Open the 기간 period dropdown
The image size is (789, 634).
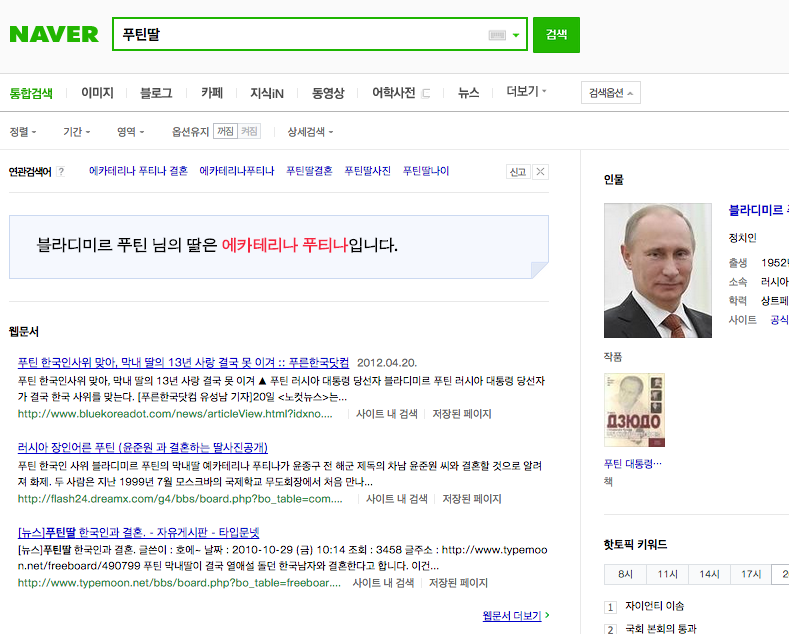click(76, 132)
